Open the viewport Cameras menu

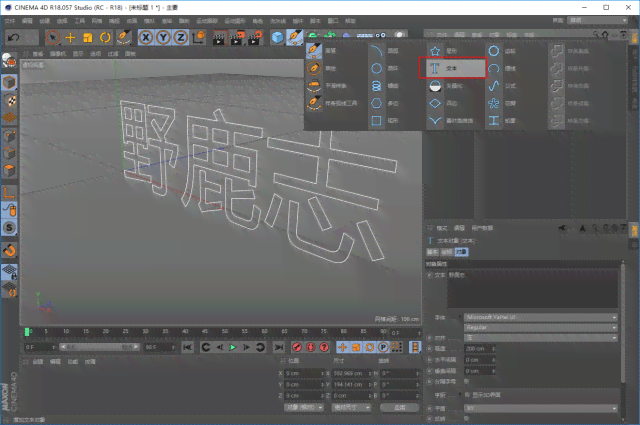(57, 54)
